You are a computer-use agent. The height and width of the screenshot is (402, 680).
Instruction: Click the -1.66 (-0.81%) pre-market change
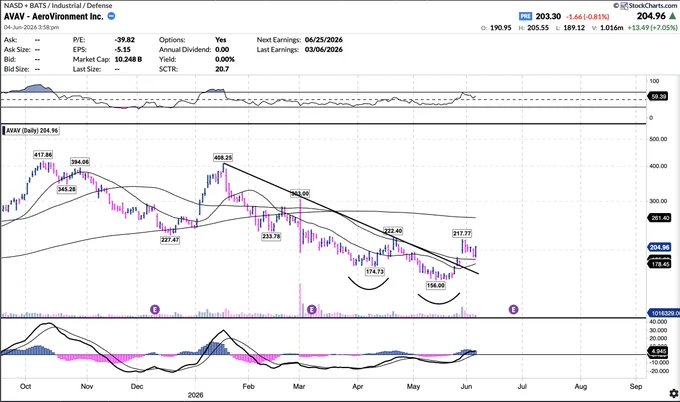pyautogui.click(x=588, y=16)
